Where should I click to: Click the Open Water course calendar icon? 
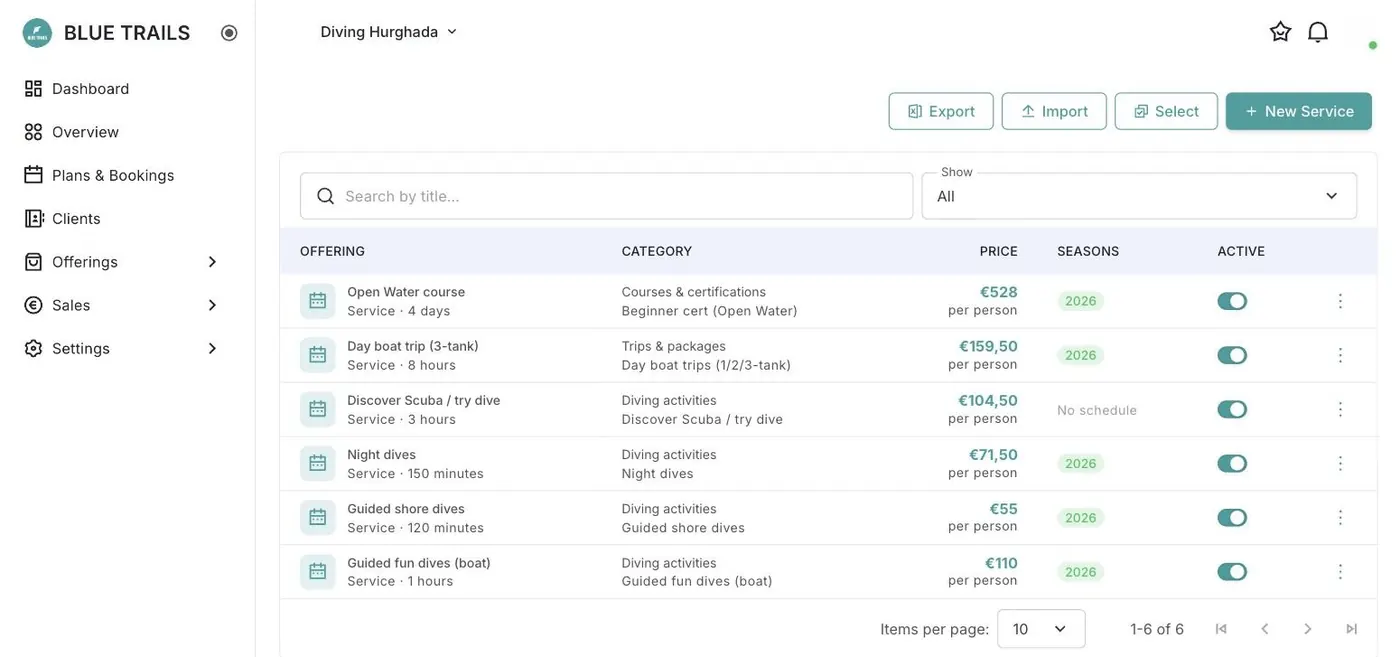(318, 301)
